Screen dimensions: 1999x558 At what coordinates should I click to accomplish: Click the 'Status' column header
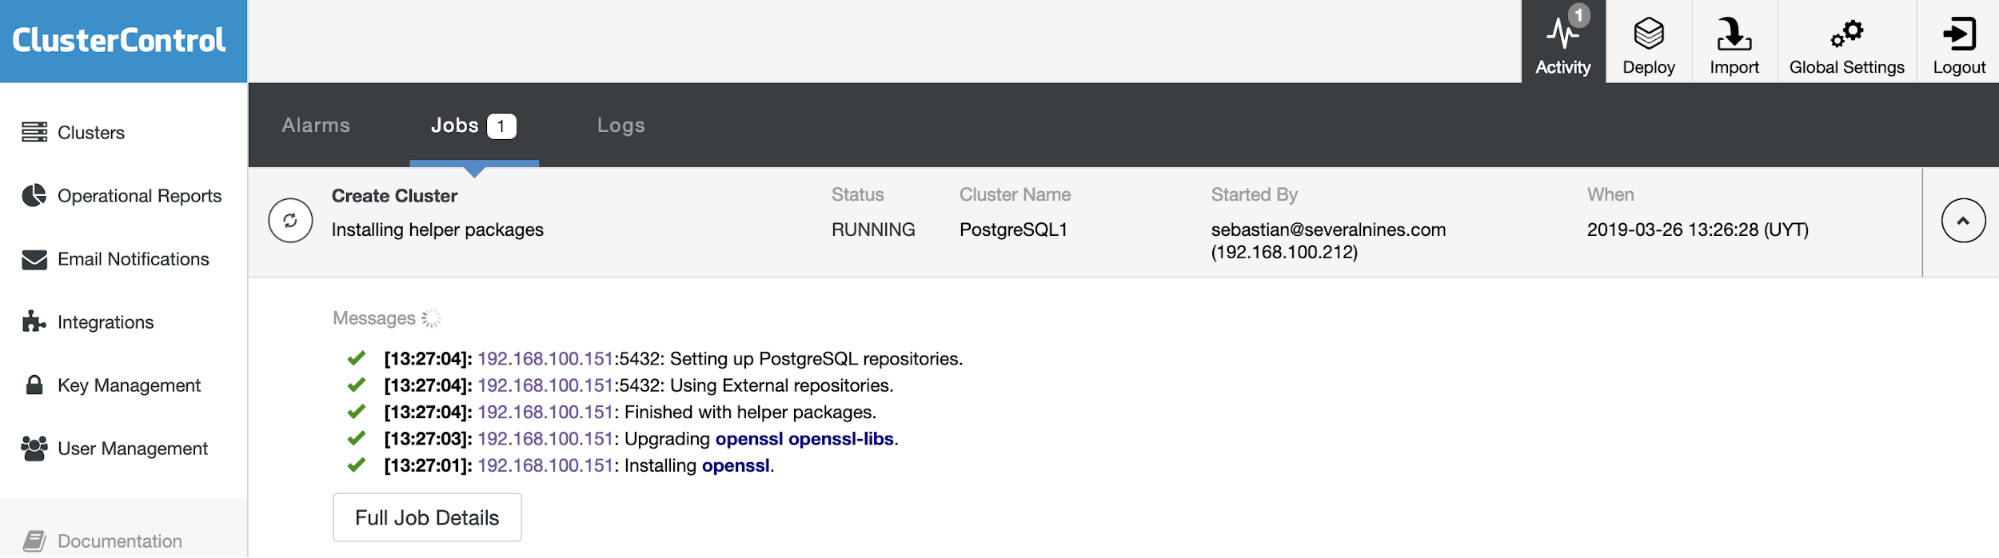coord(858,195)
